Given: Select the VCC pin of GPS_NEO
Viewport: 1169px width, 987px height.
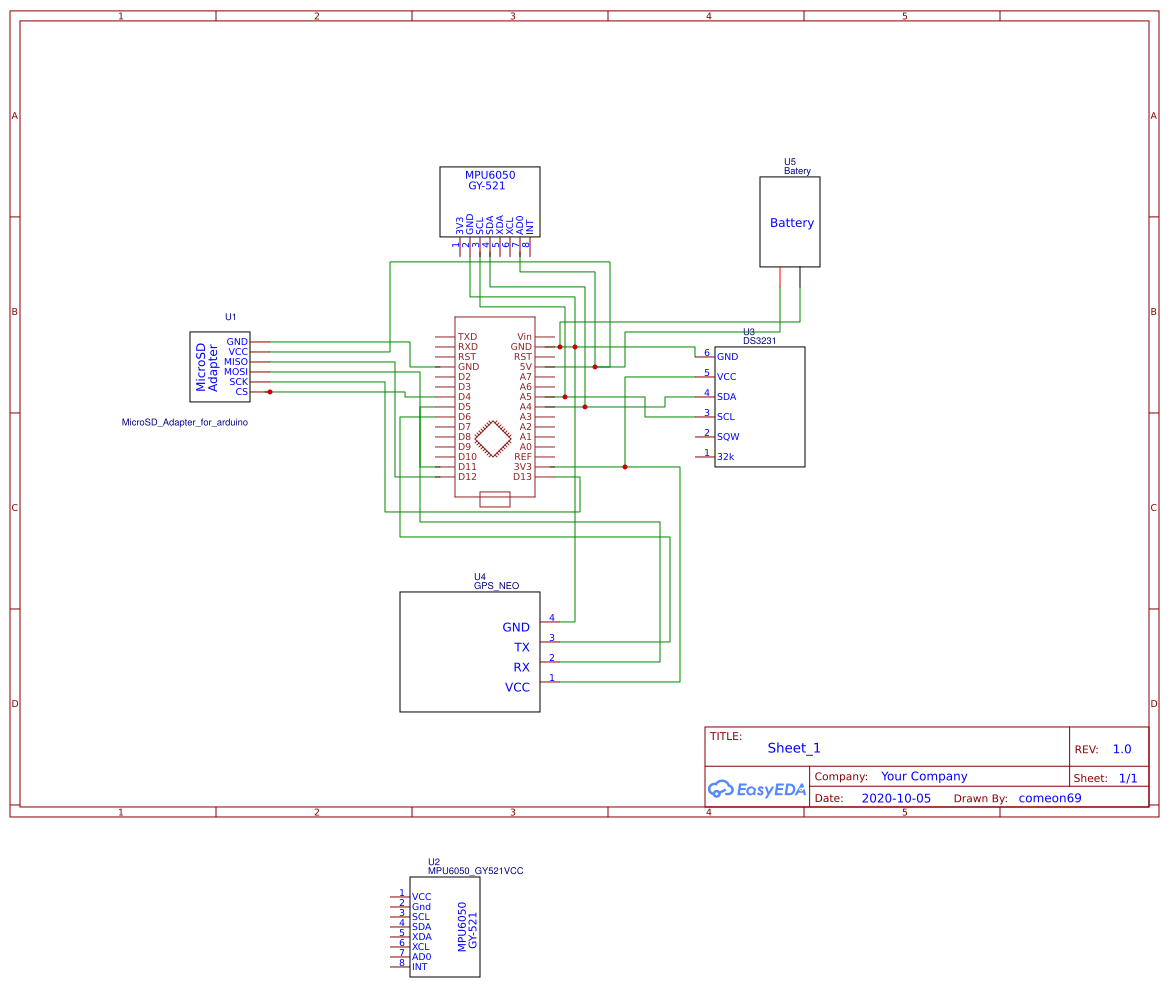Looking at the screenshot, I should [517, 687].
